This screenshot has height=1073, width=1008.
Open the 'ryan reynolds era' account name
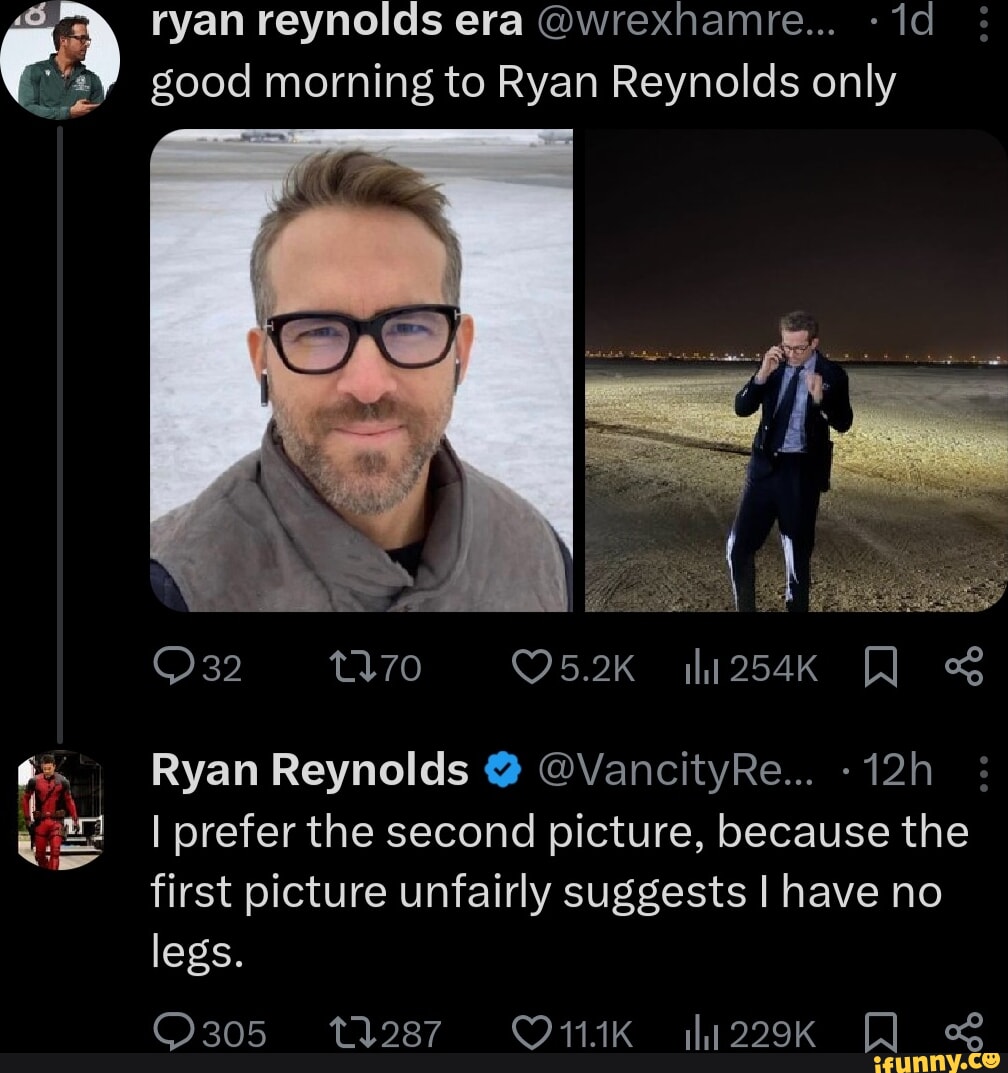pos(336,23)
